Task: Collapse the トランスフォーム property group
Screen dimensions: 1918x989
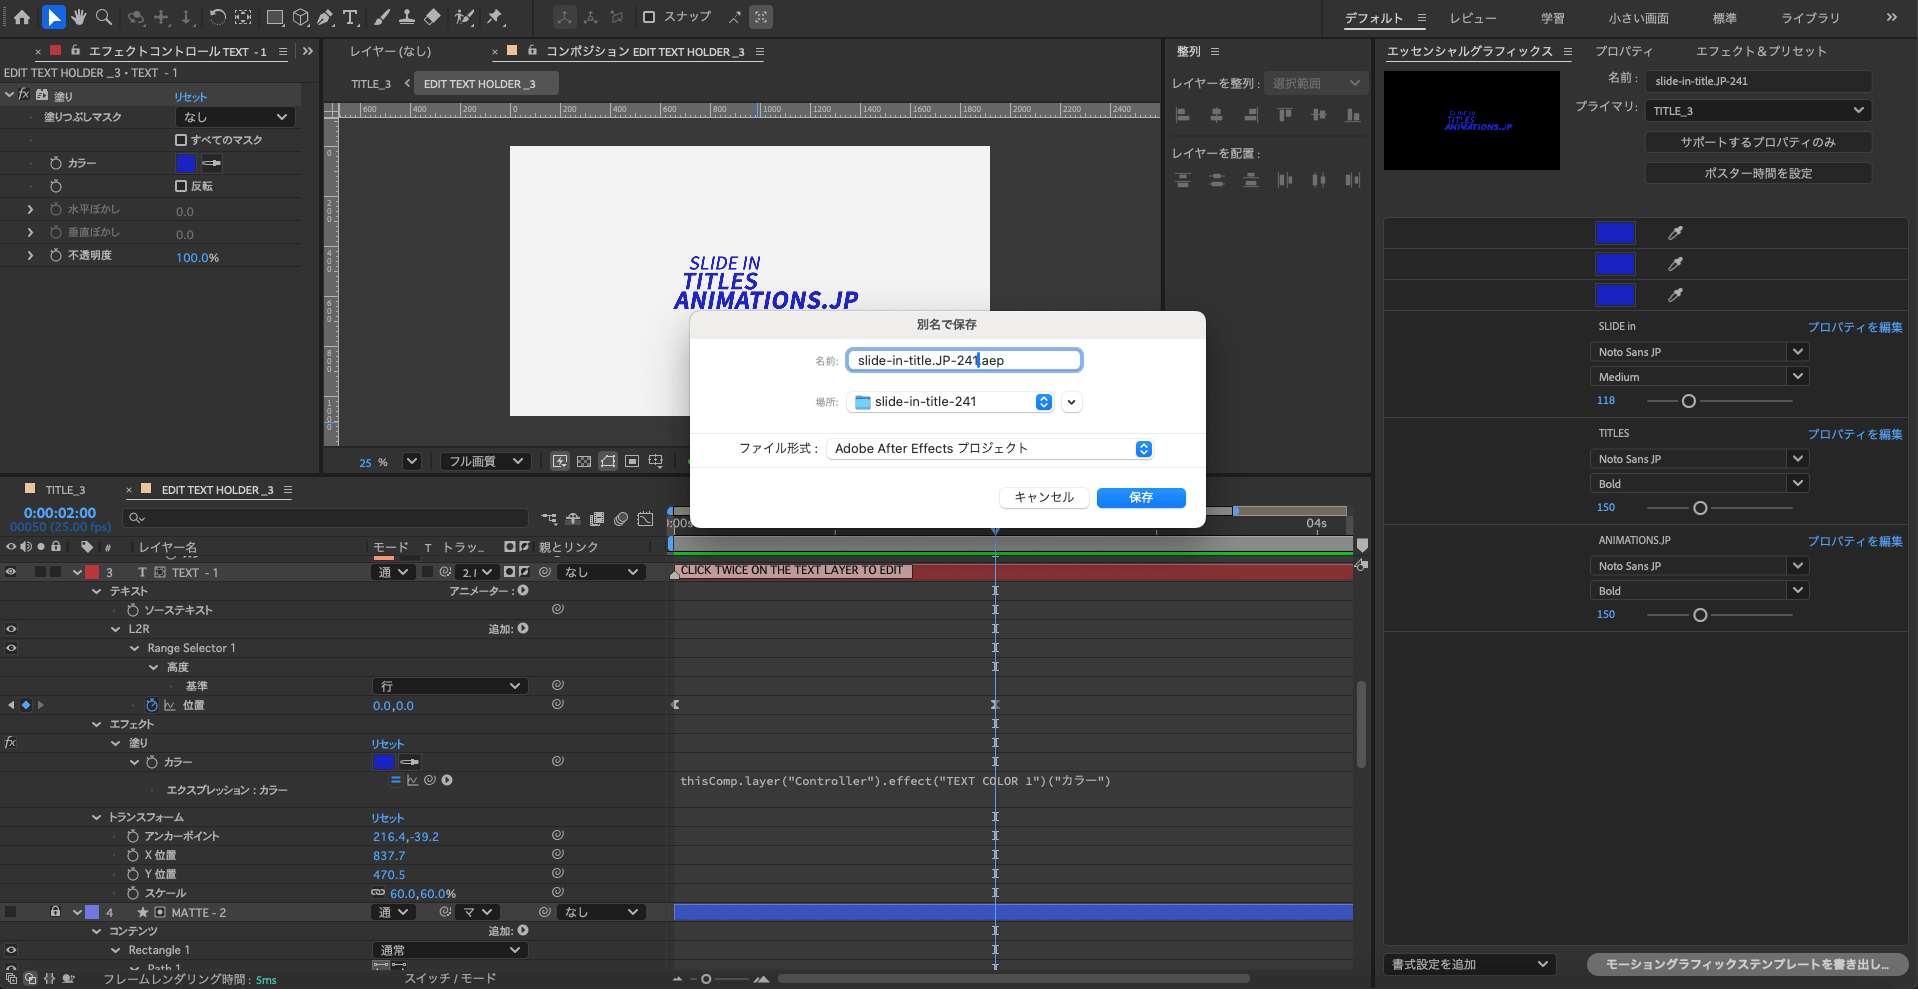Action: coord(97,817)
